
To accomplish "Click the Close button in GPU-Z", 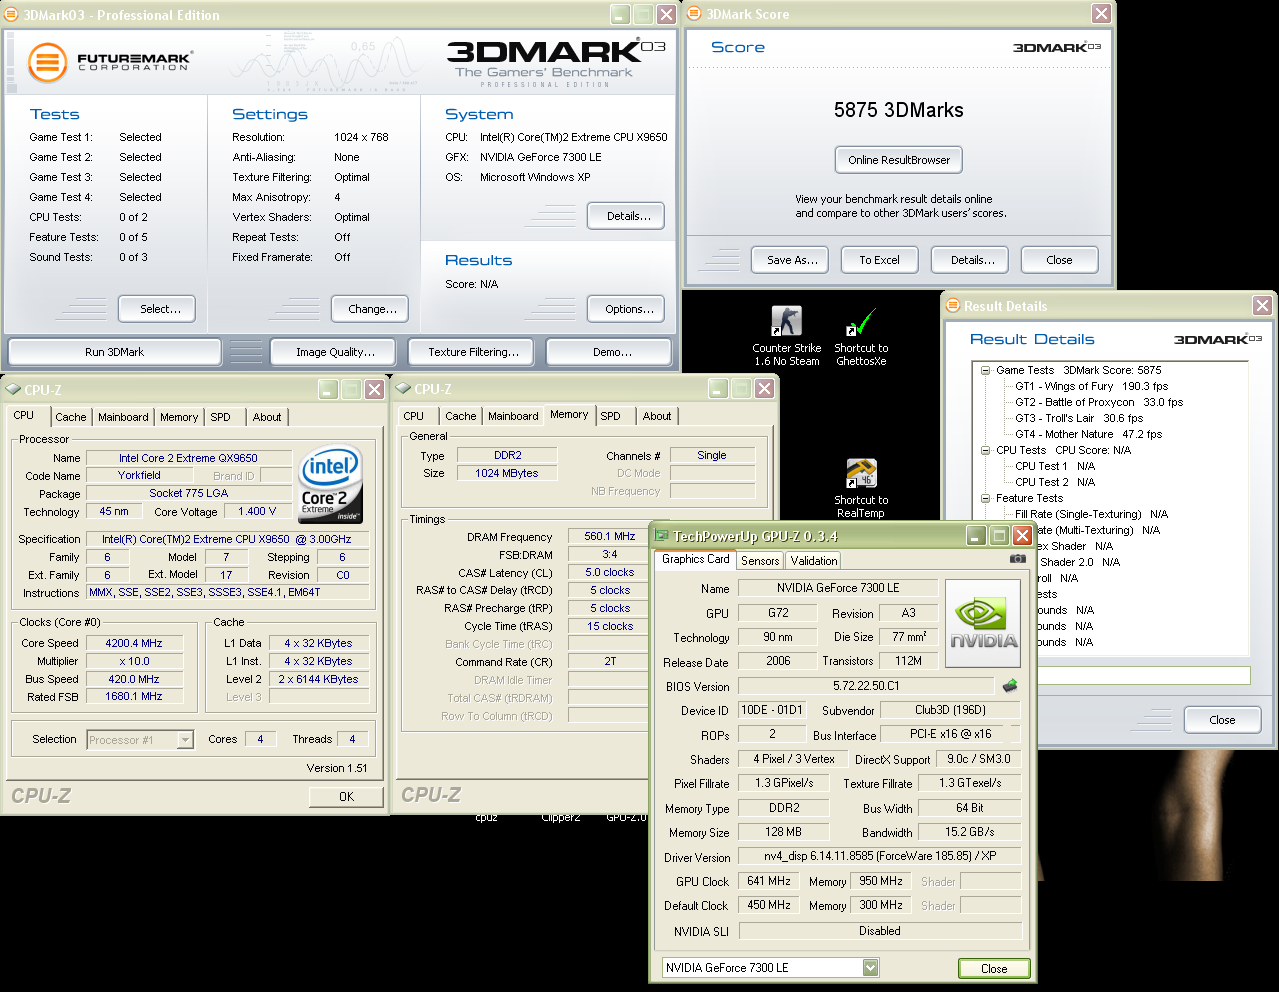I will point(994,968).
